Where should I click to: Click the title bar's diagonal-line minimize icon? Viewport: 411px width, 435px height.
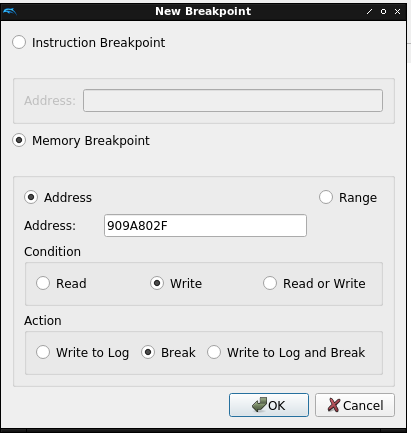pos(369,12)
